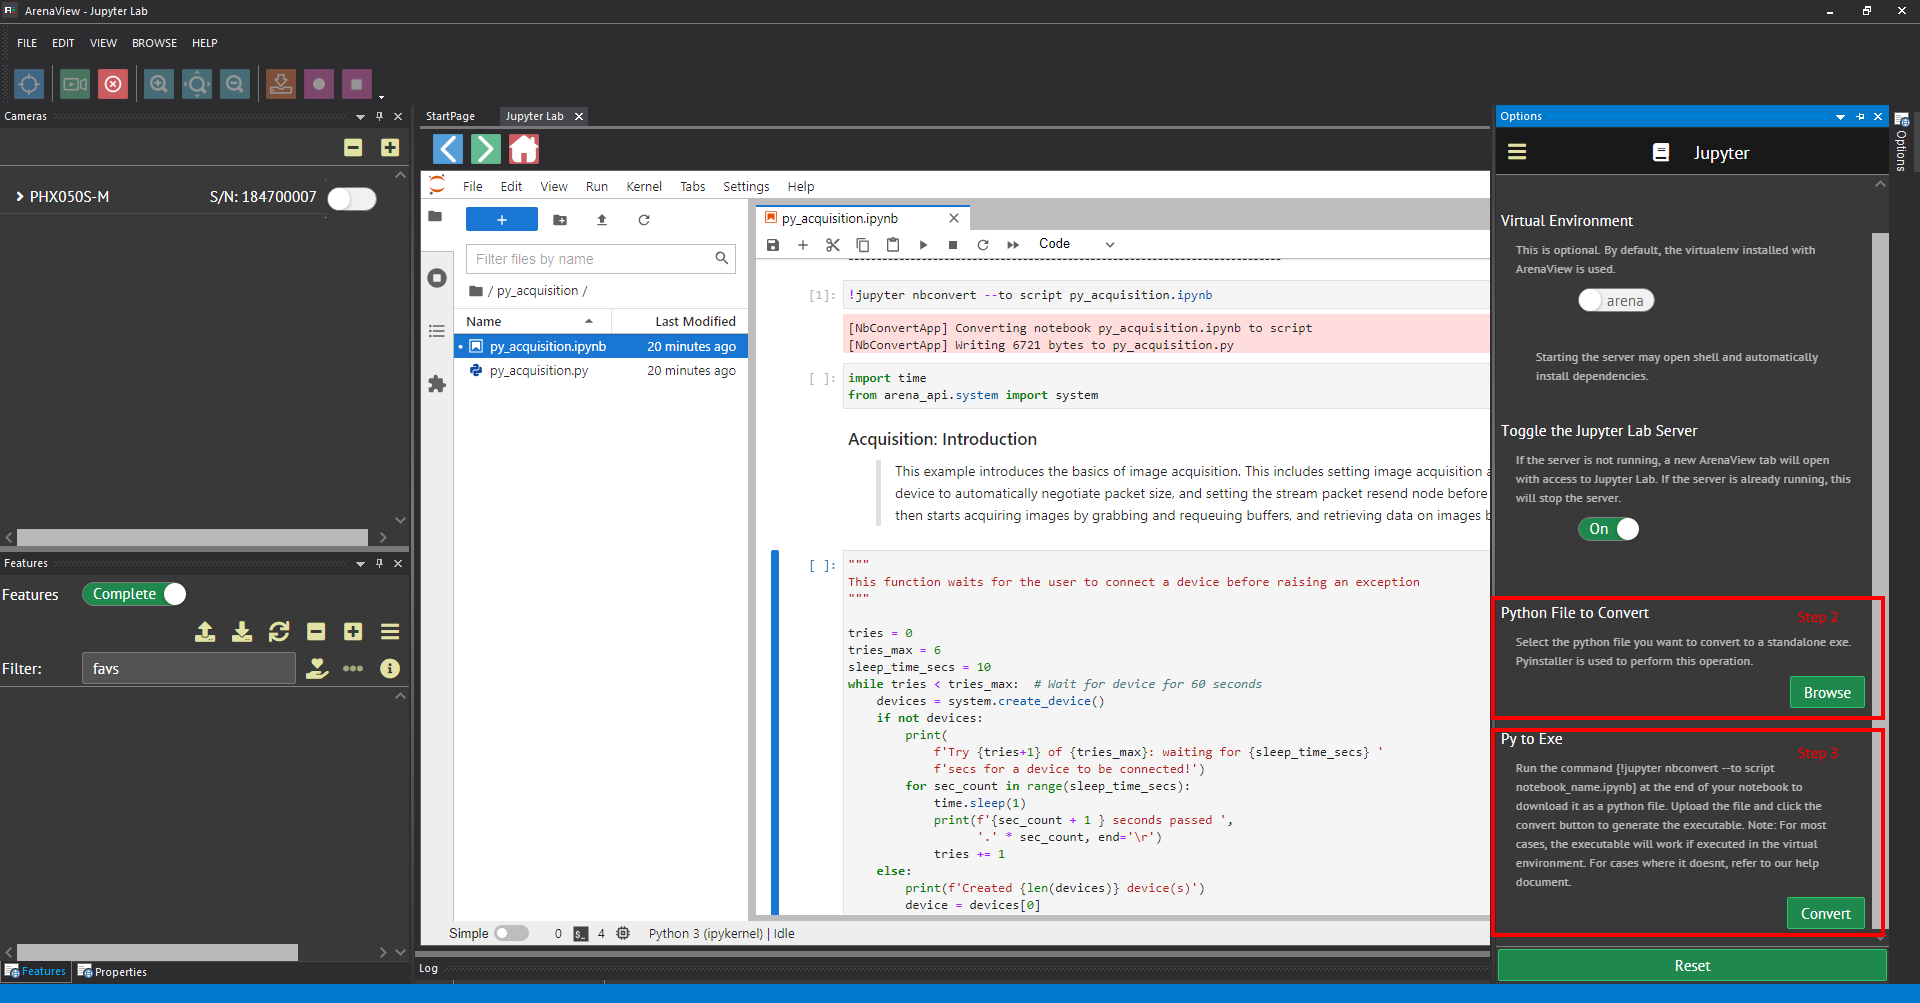Open the Jupyter options hamburger menu
Viewport: 1920px width, 1003px height.
pos(1517,152)
